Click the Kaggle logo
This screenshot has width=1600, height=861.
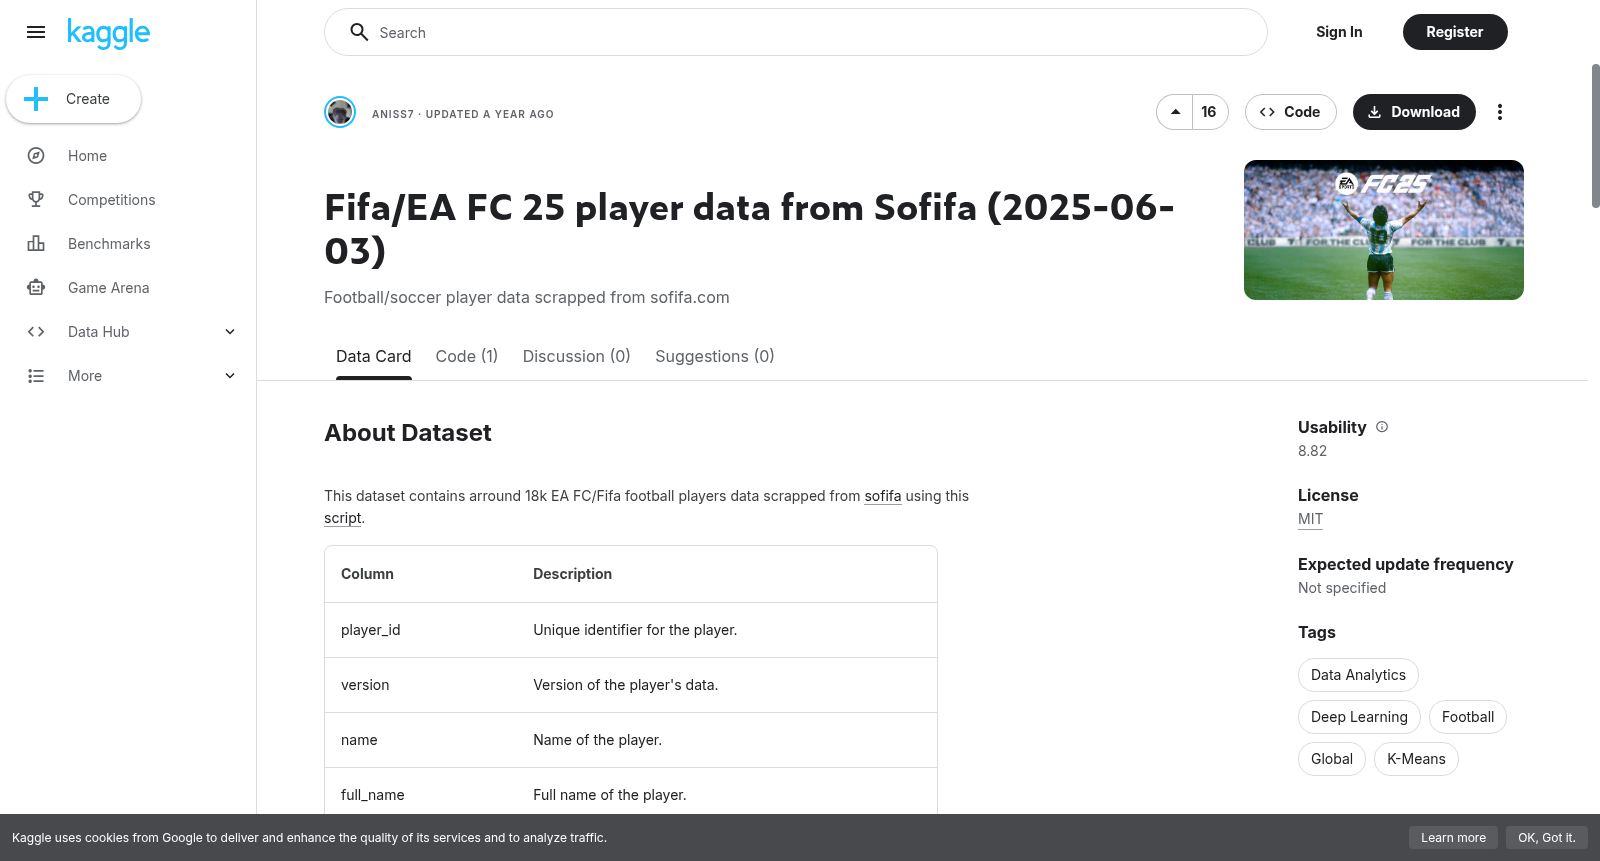click(108, 33)
